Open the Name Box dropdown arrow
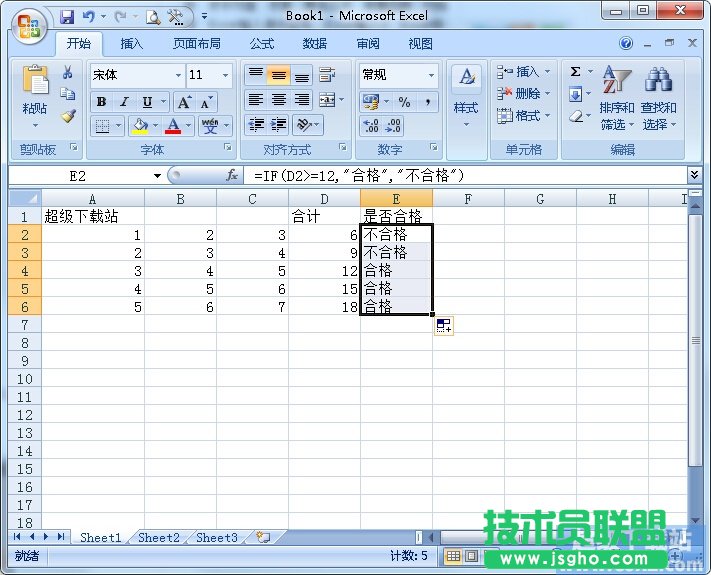Screen dimensions: 711x575 click(x=157, y=175)
